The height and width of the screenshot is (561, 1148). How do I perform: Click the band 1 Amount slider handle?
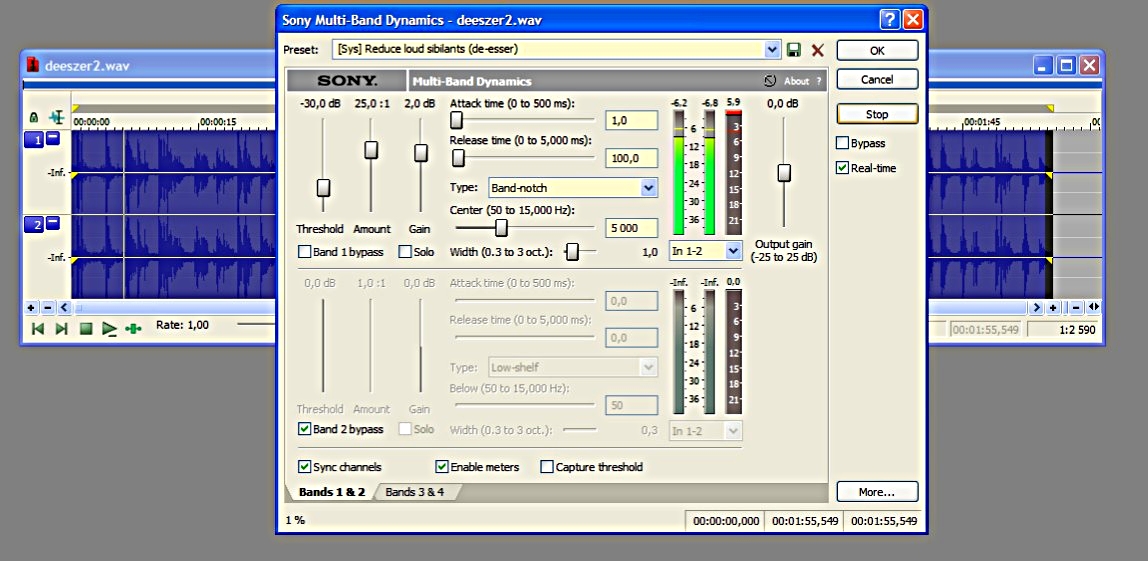tap(371, 149)
